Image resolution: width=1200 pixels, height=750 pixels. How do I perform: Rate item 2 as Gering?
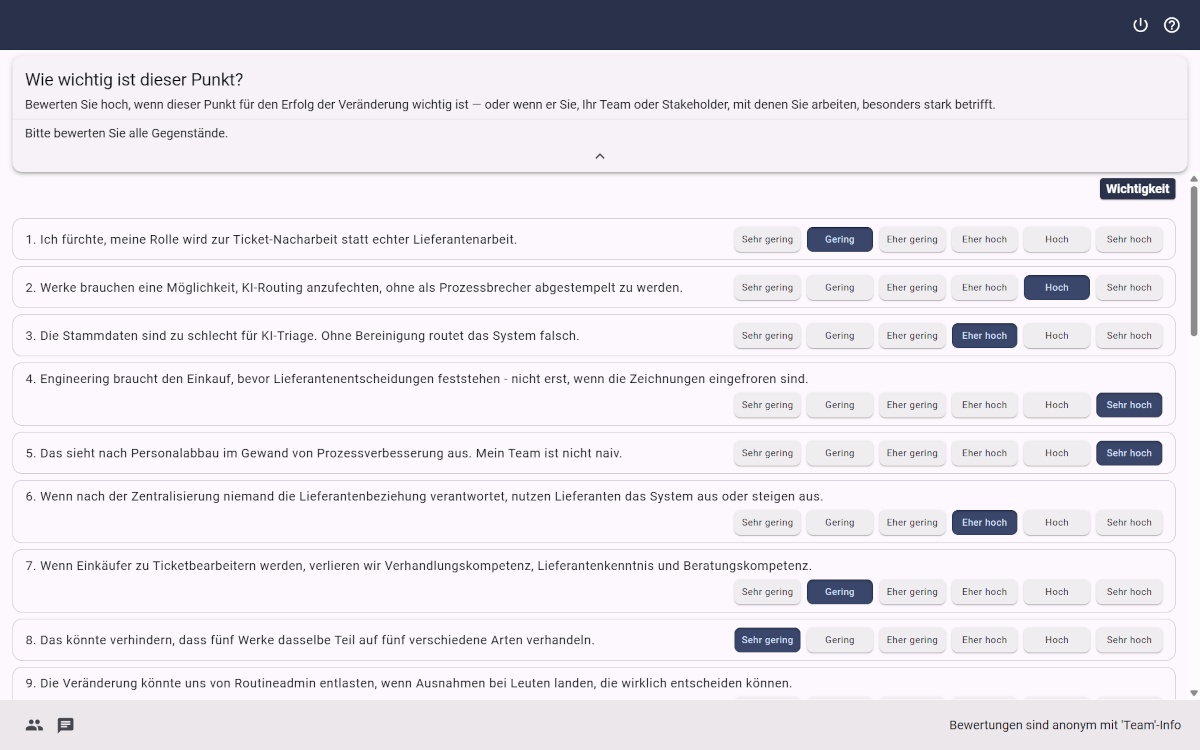coord(840,287)
